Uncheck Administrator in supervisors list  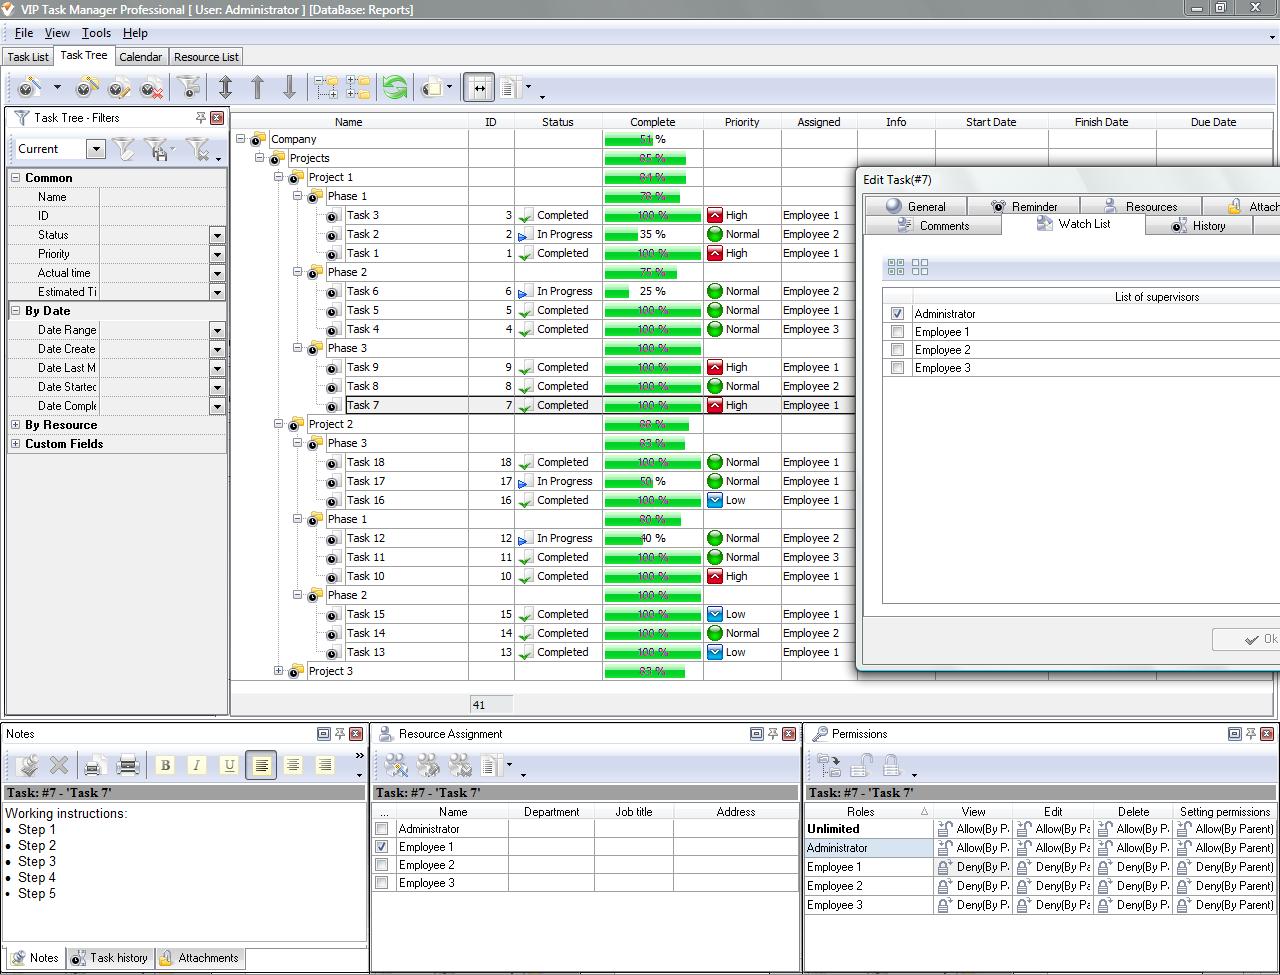(x=897, y=314)
